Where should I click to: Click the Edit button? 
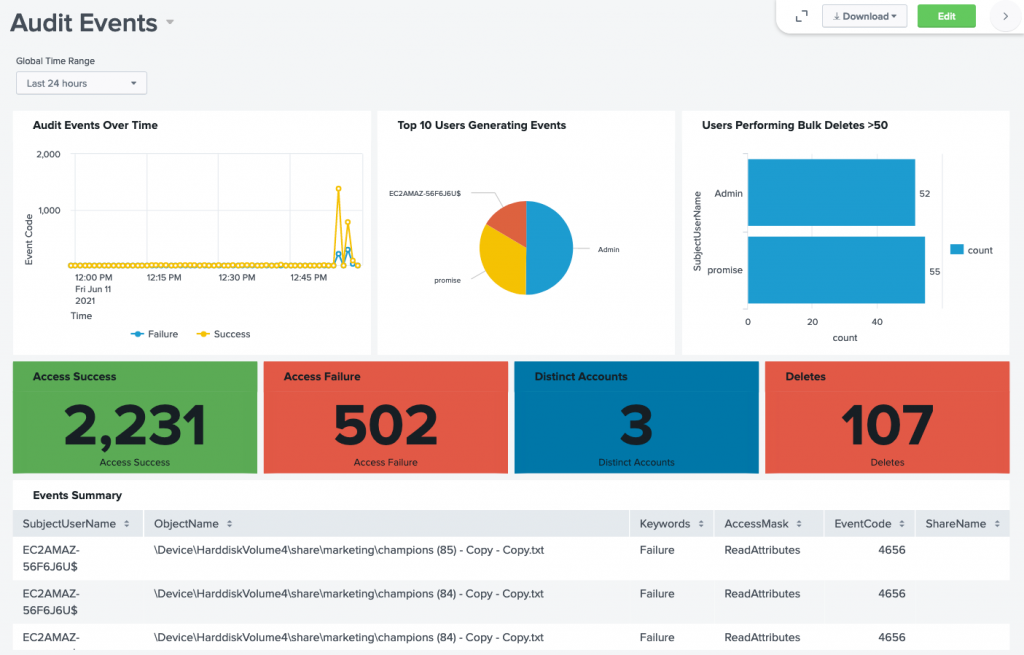pos(946,16)
